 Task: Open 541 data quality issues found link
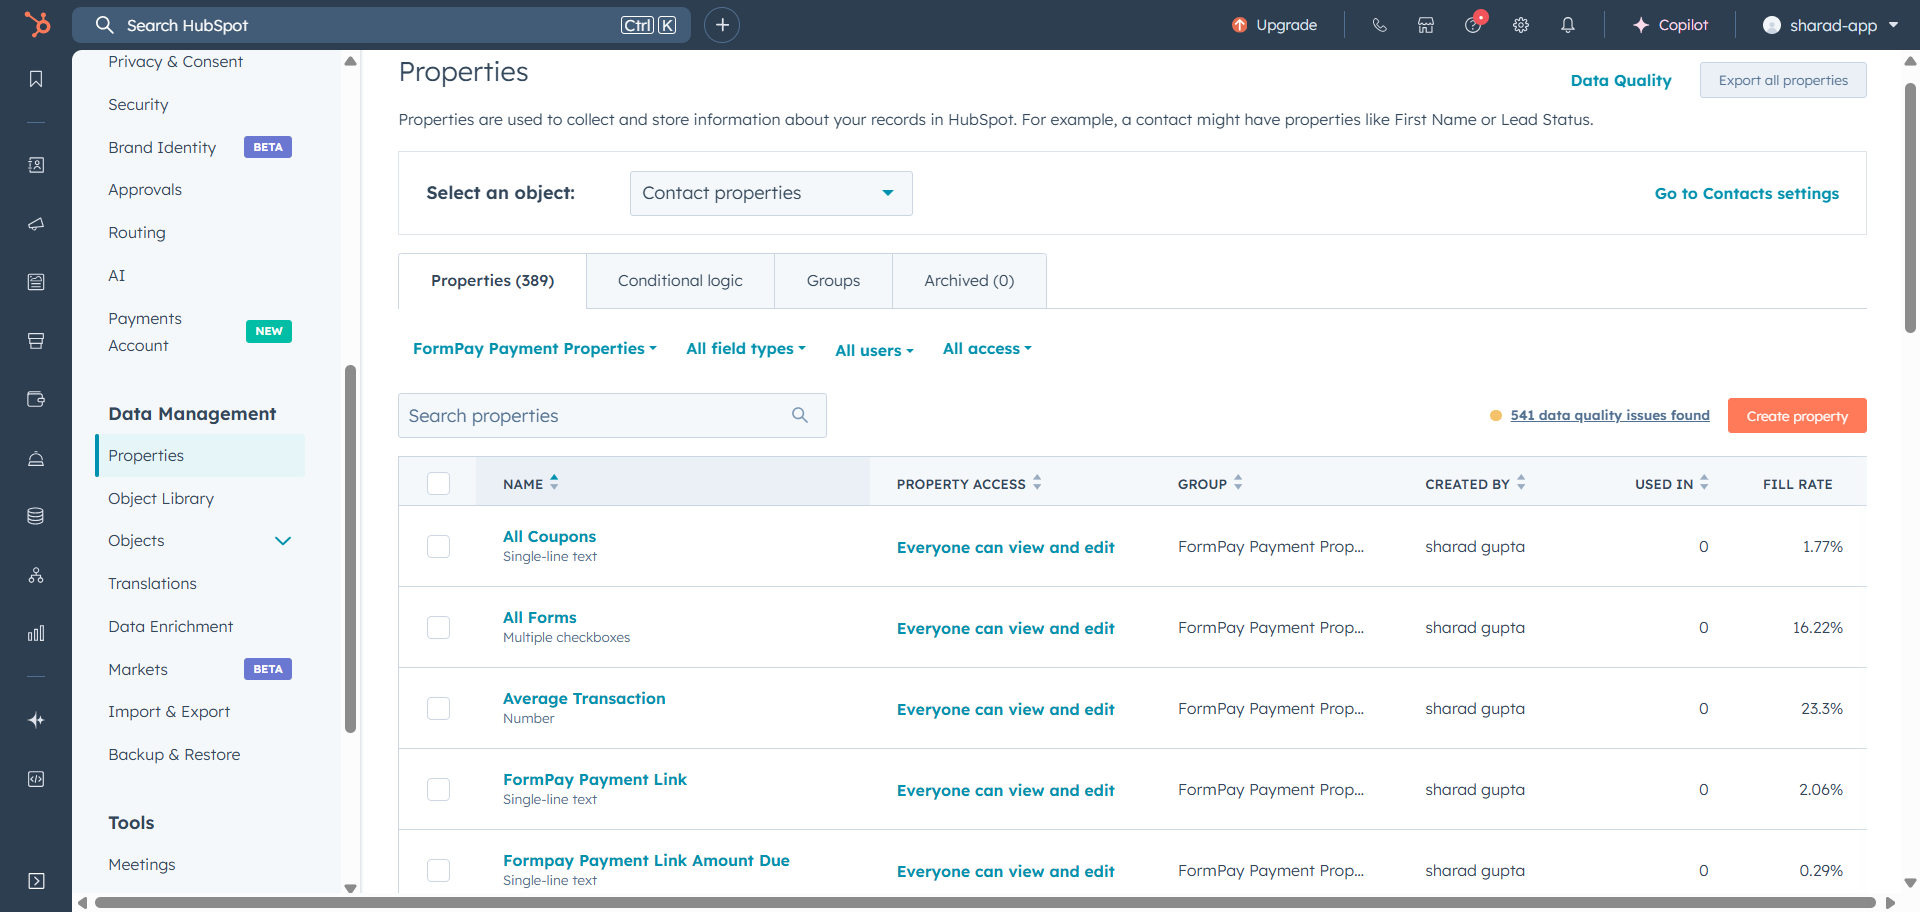(1610, 415)
